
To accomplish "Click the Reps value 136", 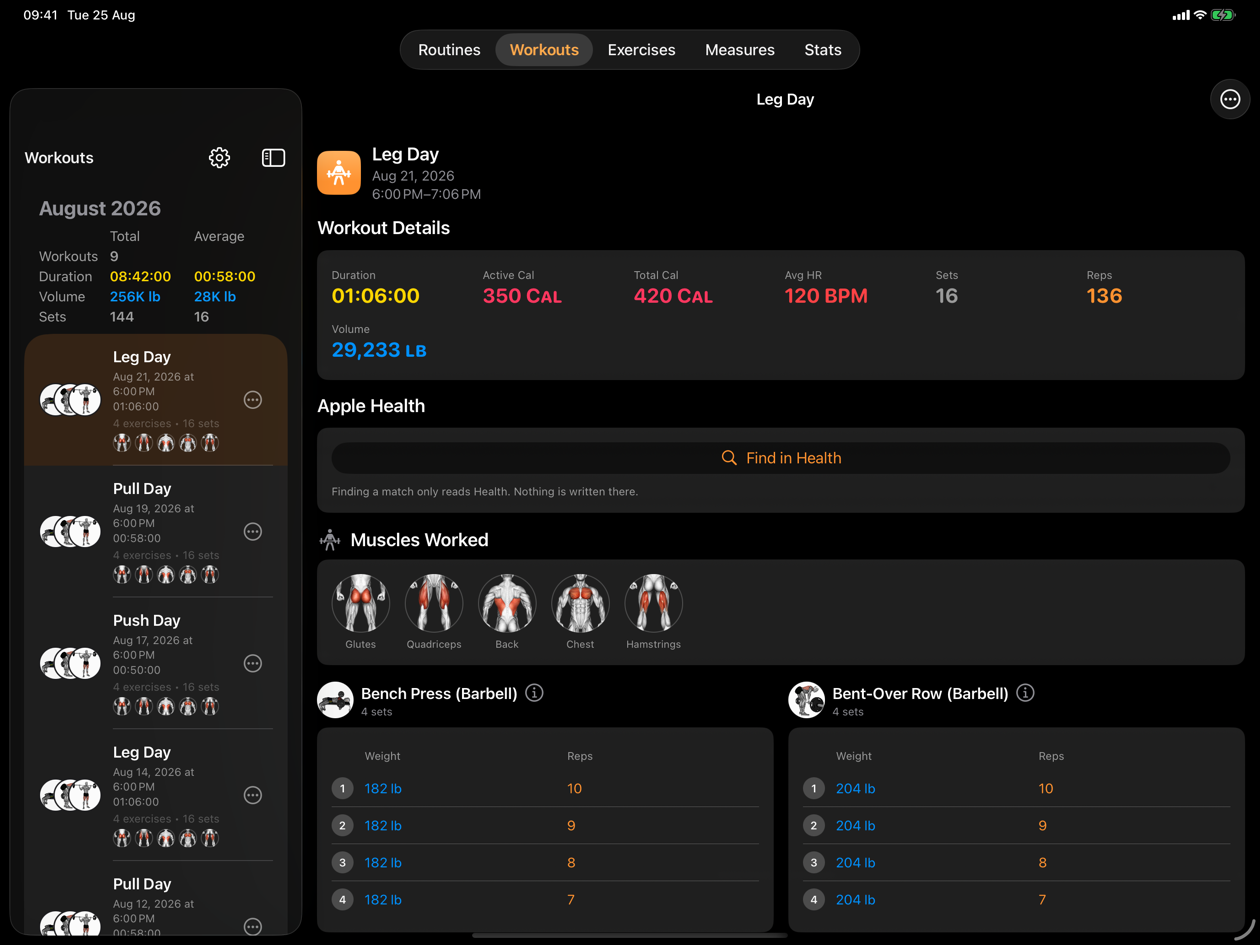I will (1104, 296).
